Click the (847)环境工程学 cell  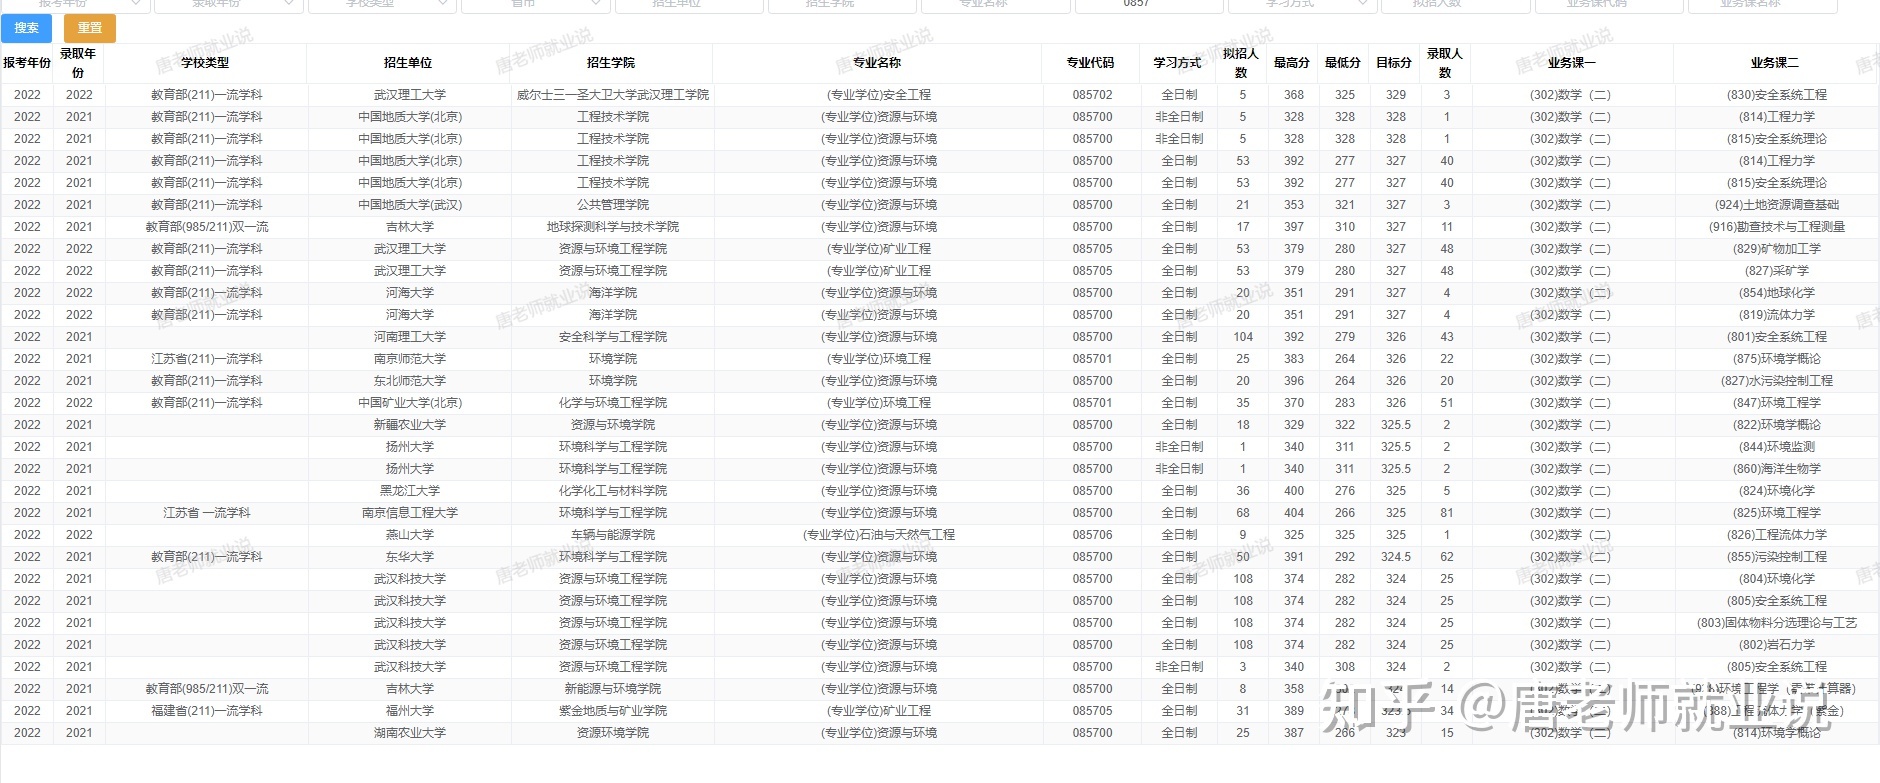(1777, 403)
